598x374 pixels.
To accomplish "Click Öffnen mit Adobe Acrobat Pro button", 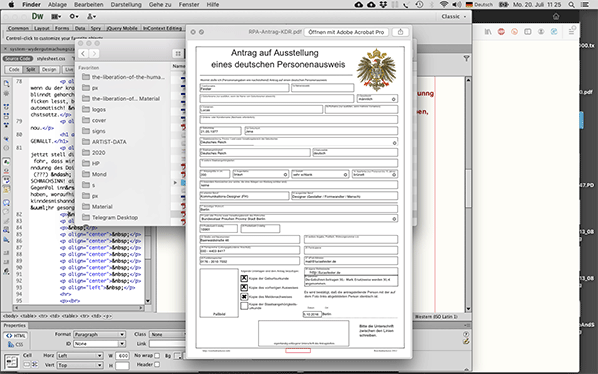I will point(346,32).
